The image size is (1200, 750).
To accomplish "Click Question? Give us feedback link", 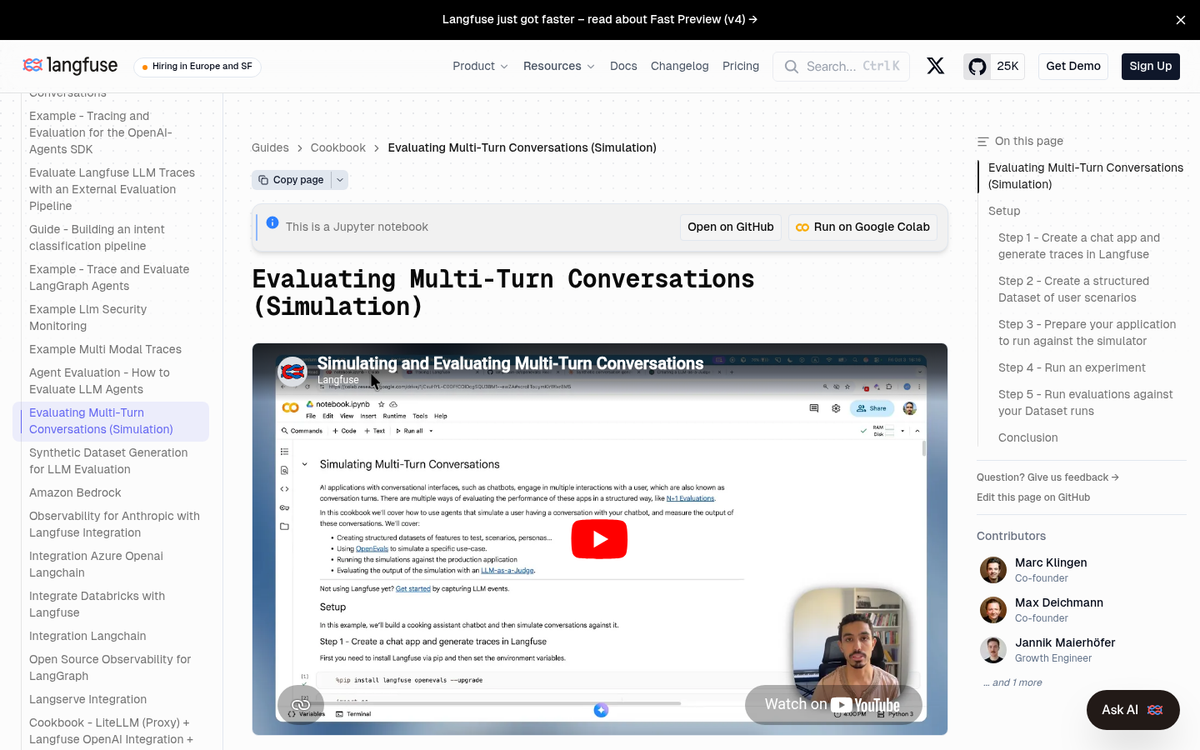I will [1048, 477].
